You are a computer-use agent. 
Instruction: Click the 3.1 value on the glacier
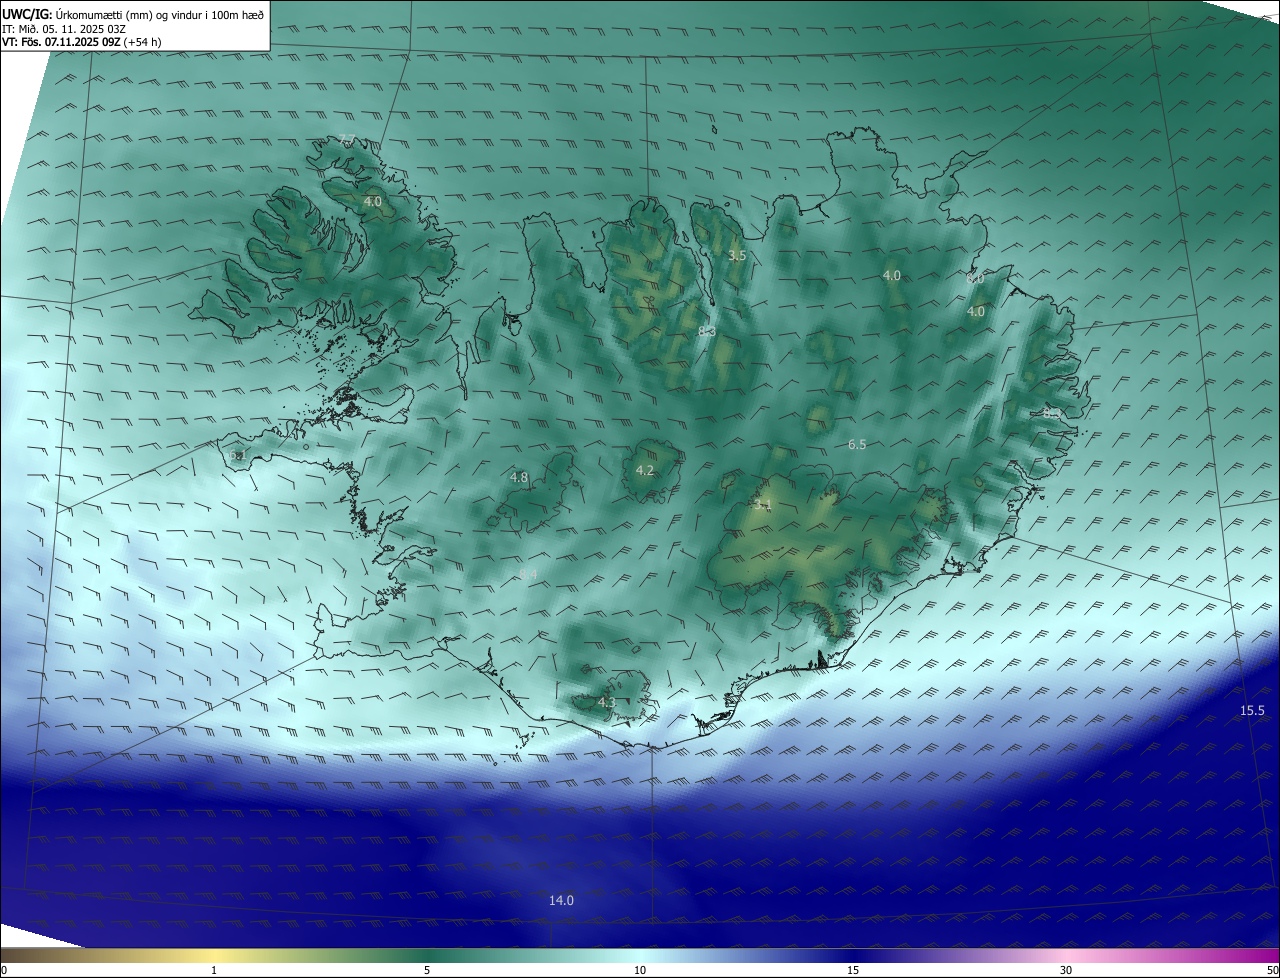tap(763, 505)
